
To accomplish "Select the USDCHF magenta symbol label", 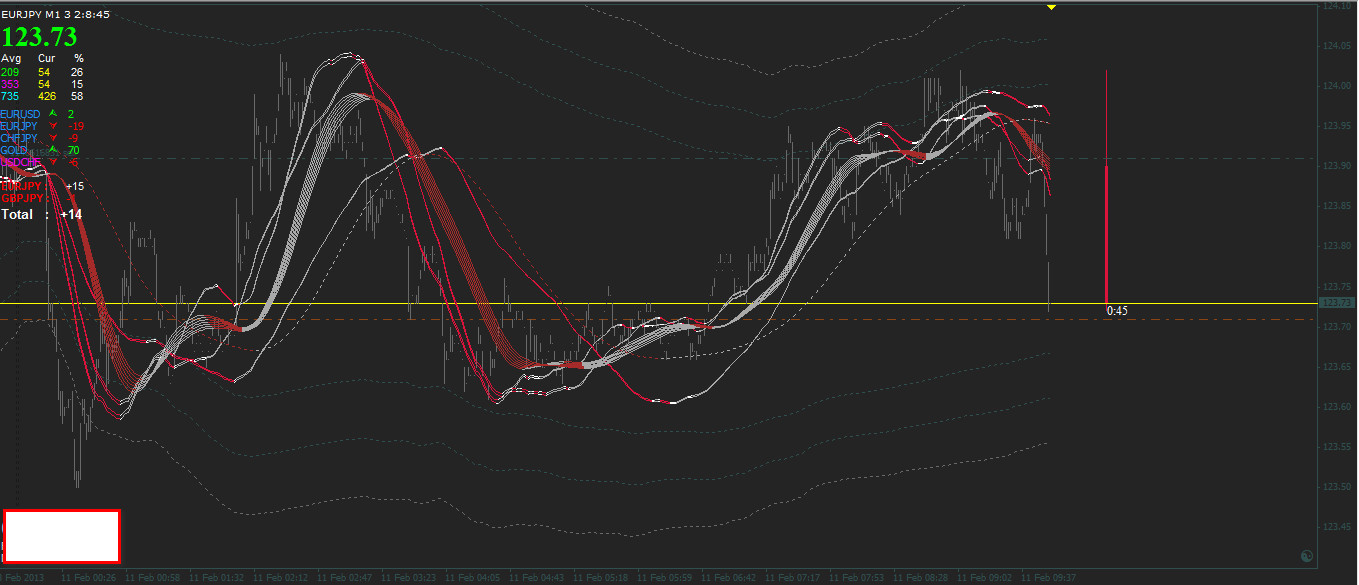I will 21,162.
